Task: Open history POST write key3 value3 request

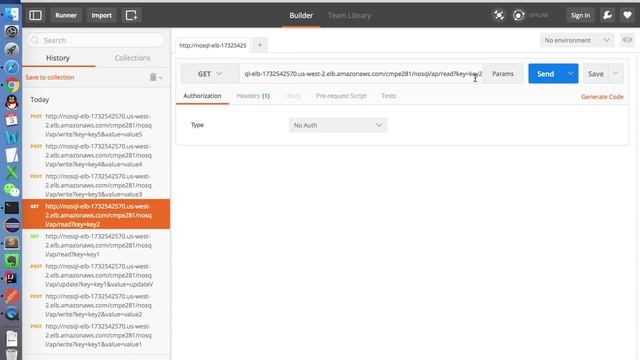Action: (x=96, y=185)
